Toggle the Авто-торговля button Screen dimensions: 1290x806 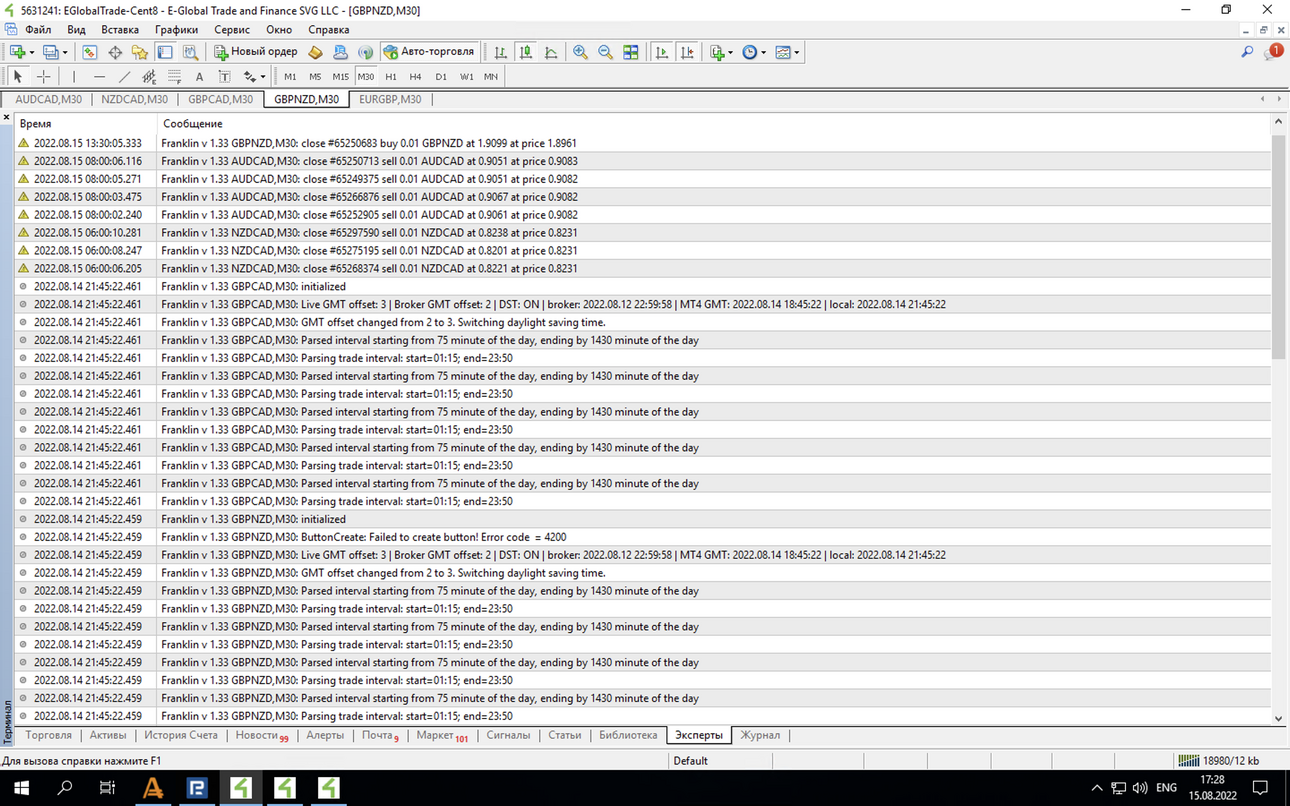point(428,52)
